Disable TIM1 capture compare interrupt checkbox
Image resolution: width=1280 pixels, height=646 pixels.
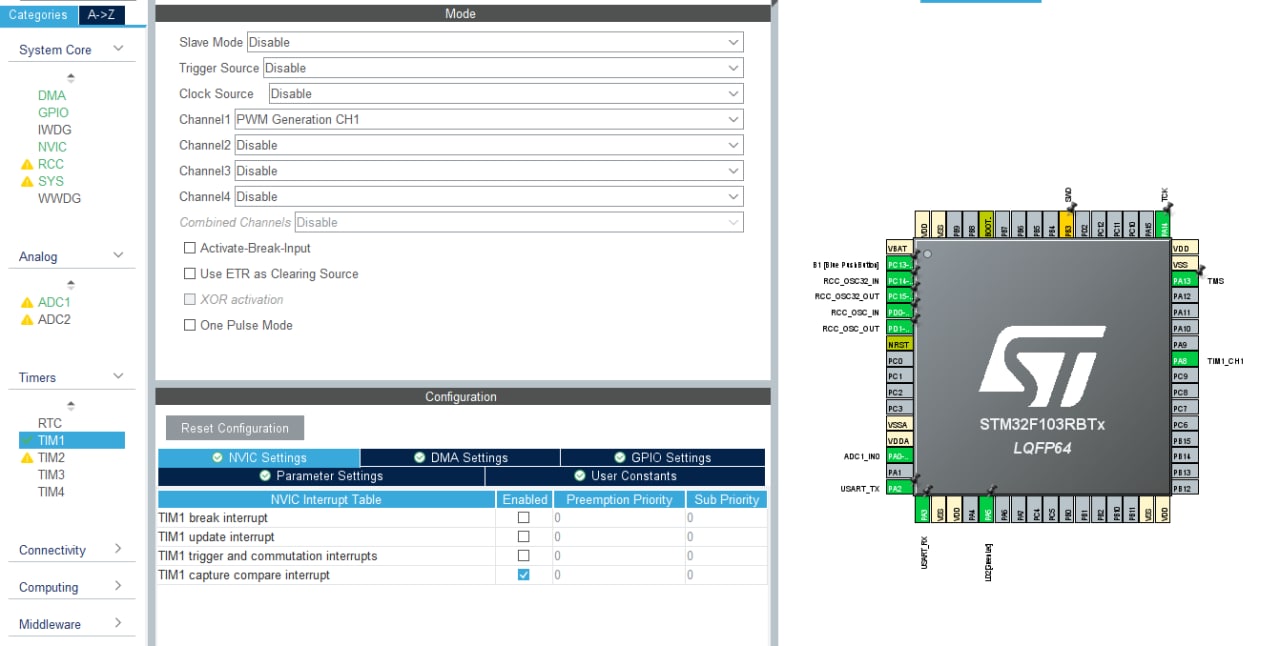click(x=523, y=575)
